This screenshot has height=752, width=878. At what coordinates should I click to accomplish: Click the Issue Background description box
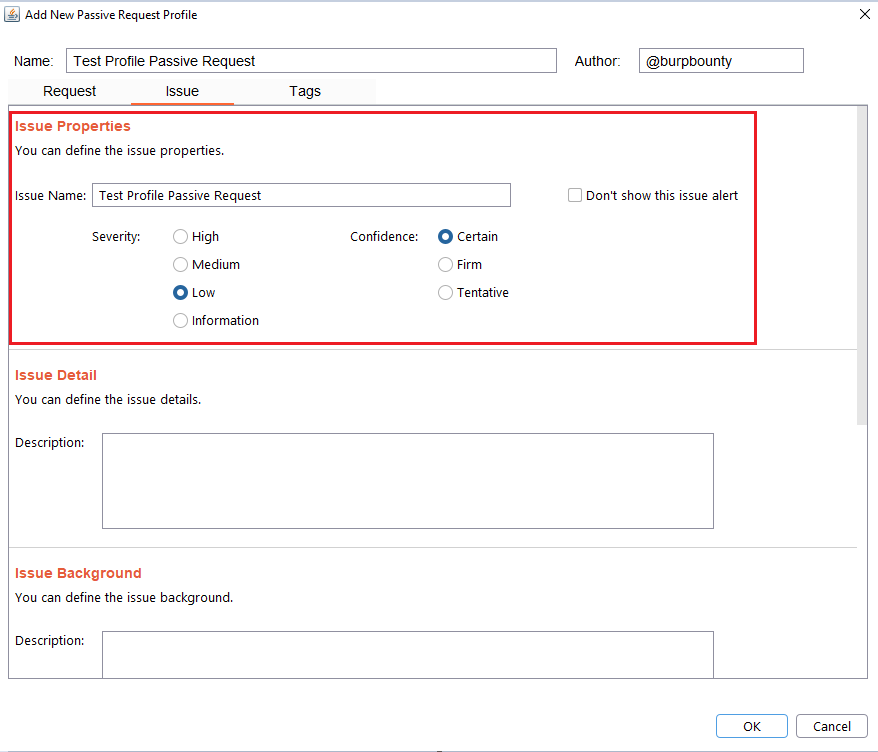tap(407, 654)
